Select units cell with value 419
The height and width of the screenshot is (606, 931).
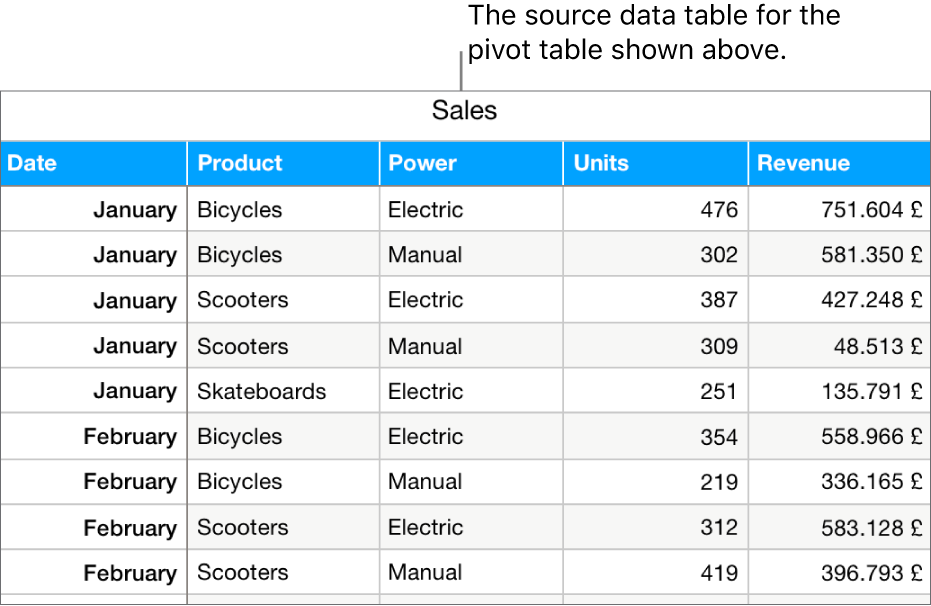[x=655, y=573]
